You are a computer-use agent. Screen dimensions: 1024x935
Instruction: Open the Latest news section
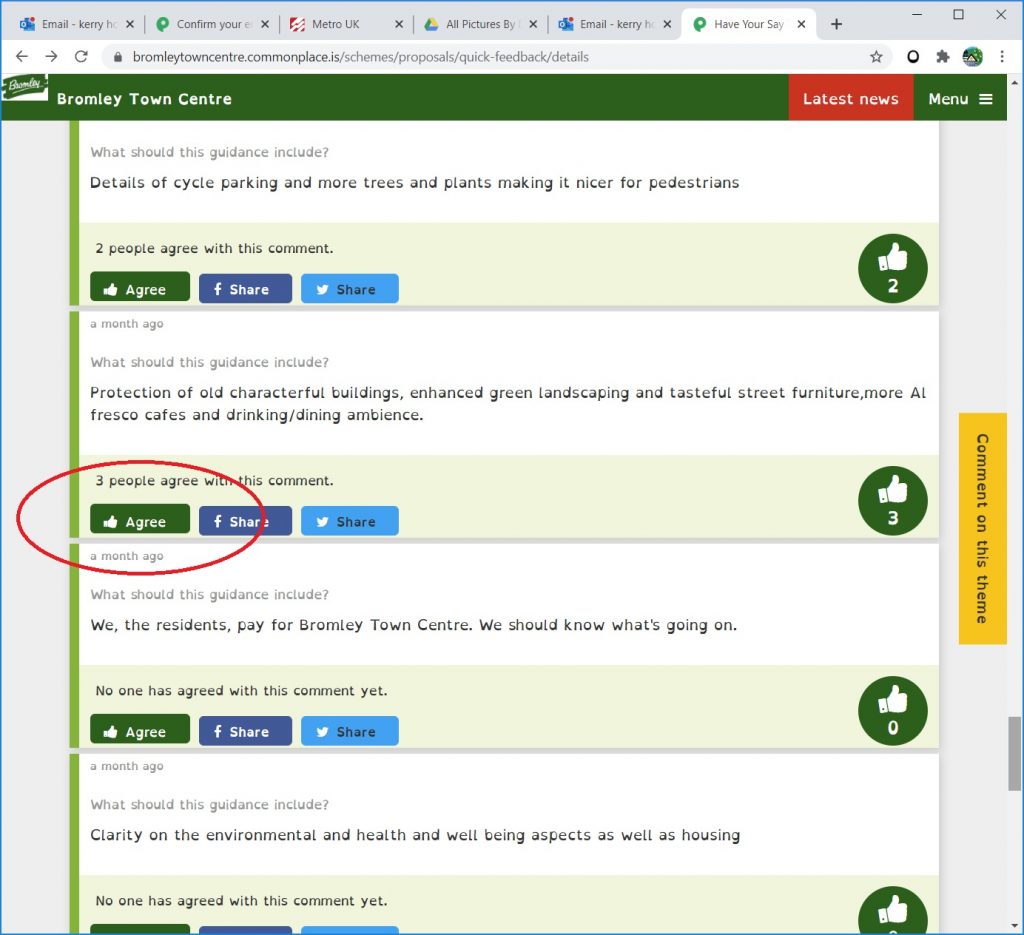851,98
